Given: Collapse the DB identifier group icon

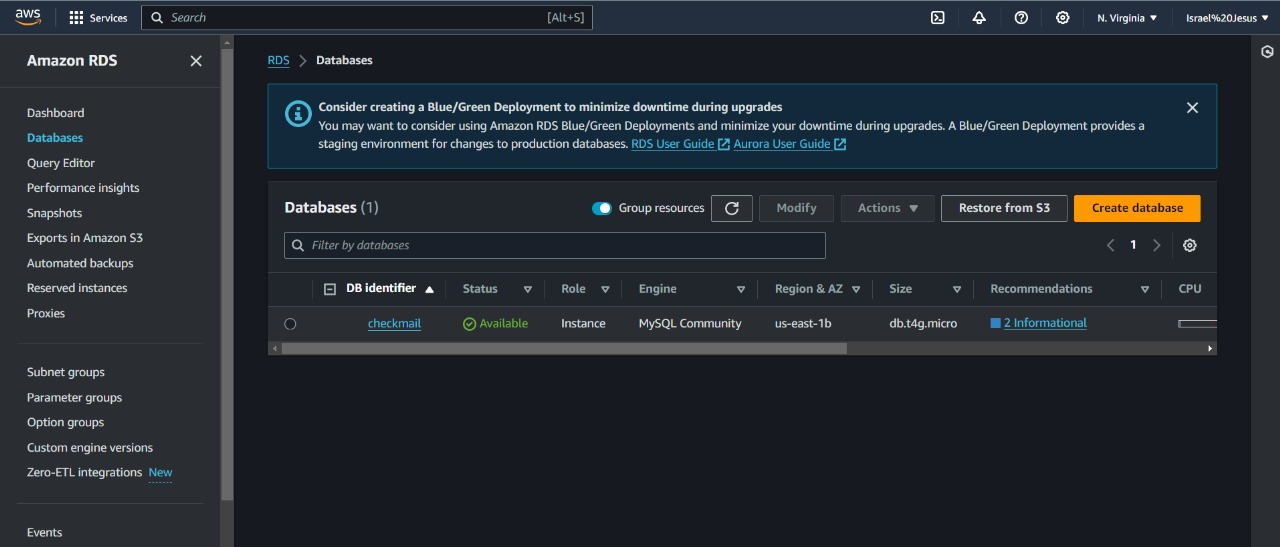Looking at the screenshot, I should (x=330, y=289).
